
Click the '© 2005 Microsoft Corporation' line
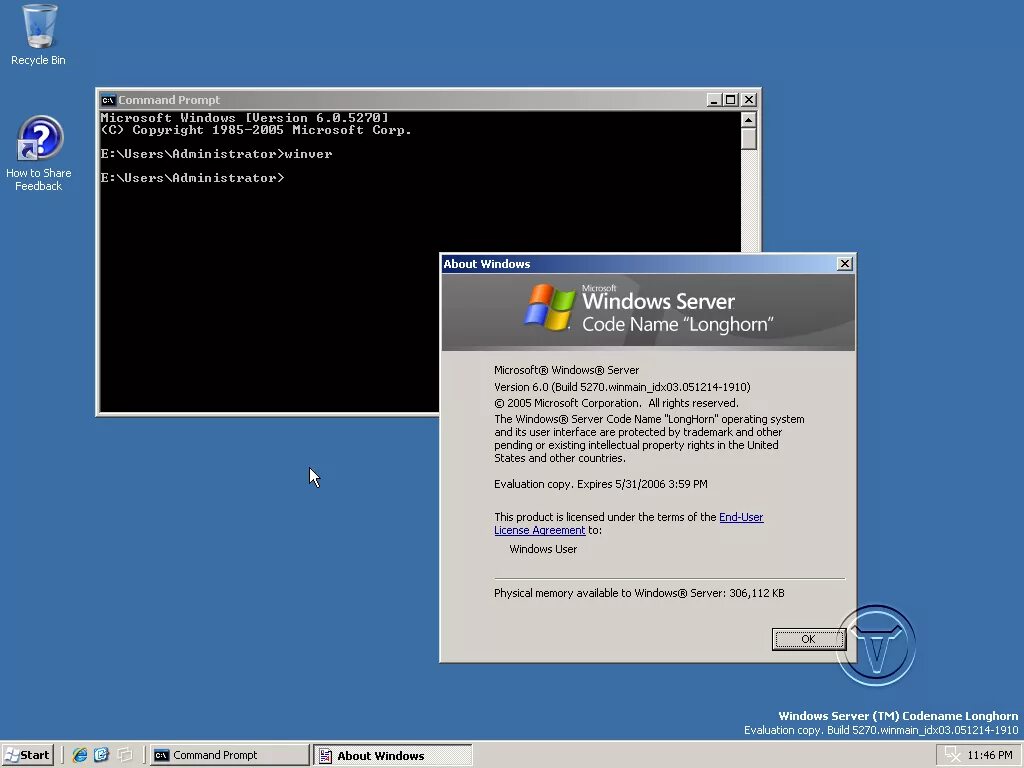616,403
